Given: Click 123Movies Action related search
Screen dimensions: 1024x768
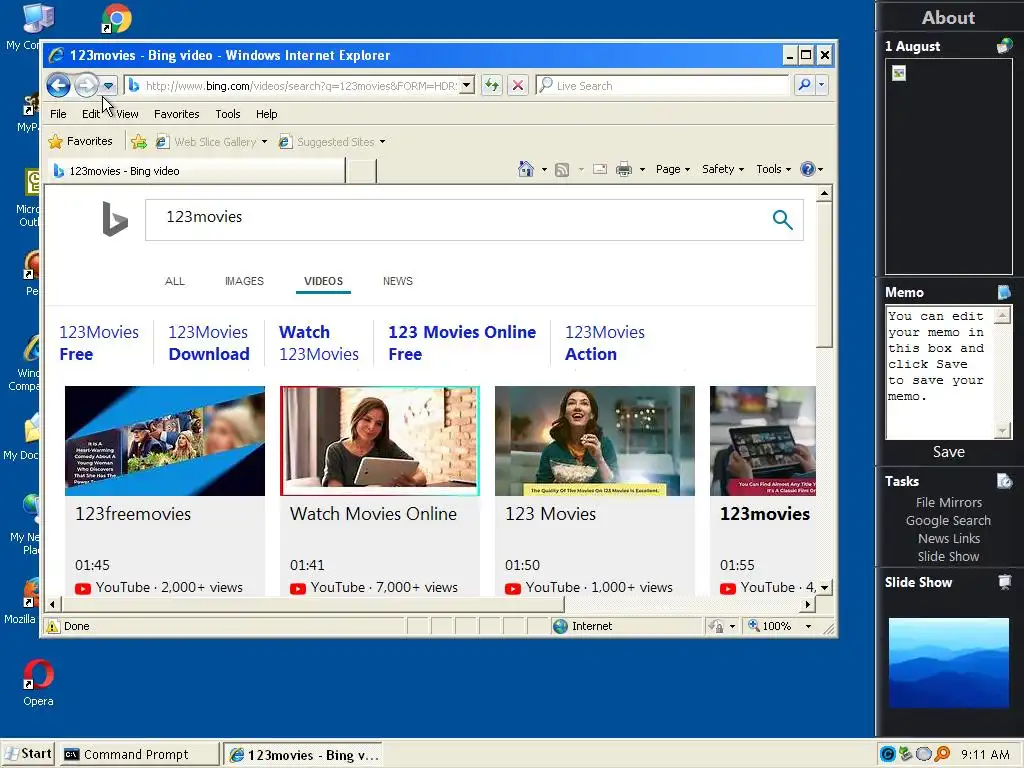Looking at the screenshot, I should [x=605, y=343].
